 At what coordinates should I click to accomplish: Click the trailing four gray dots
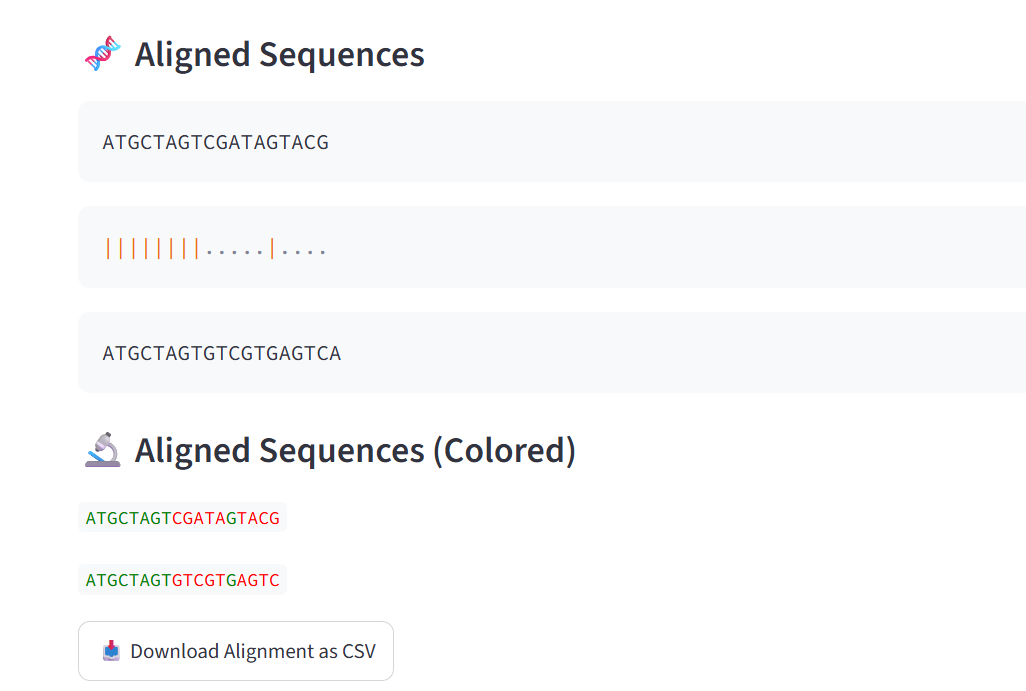pos(304,251)
